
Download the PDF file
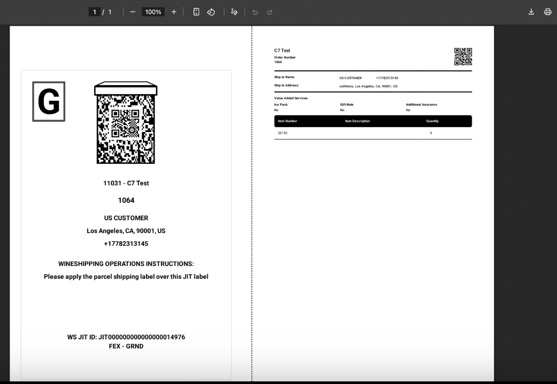click(531, 12)
